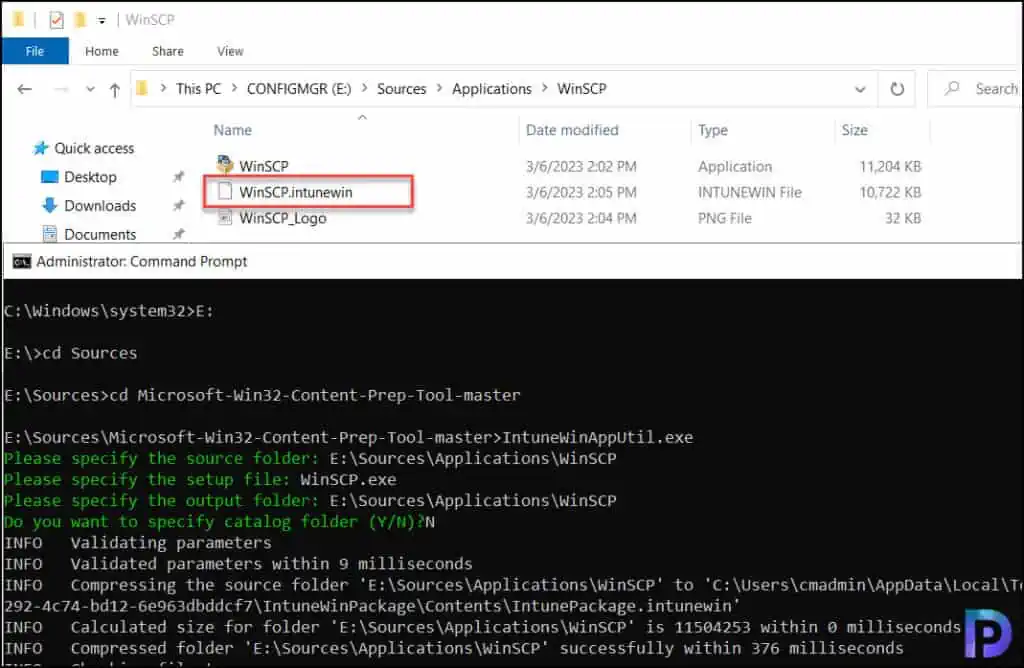Image resolution: width=1024 pixels, height=668 pixels.
Task: Click the 3/6/2023 2:05 PM date cell
Action: tap(581, 193)
